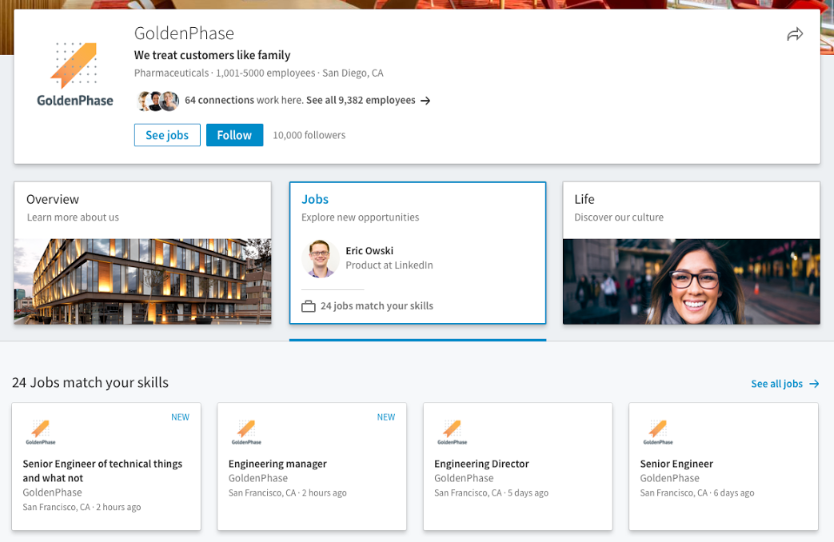
Task: Click the Pharmaceuticals industry text
Action: (171, 73)
